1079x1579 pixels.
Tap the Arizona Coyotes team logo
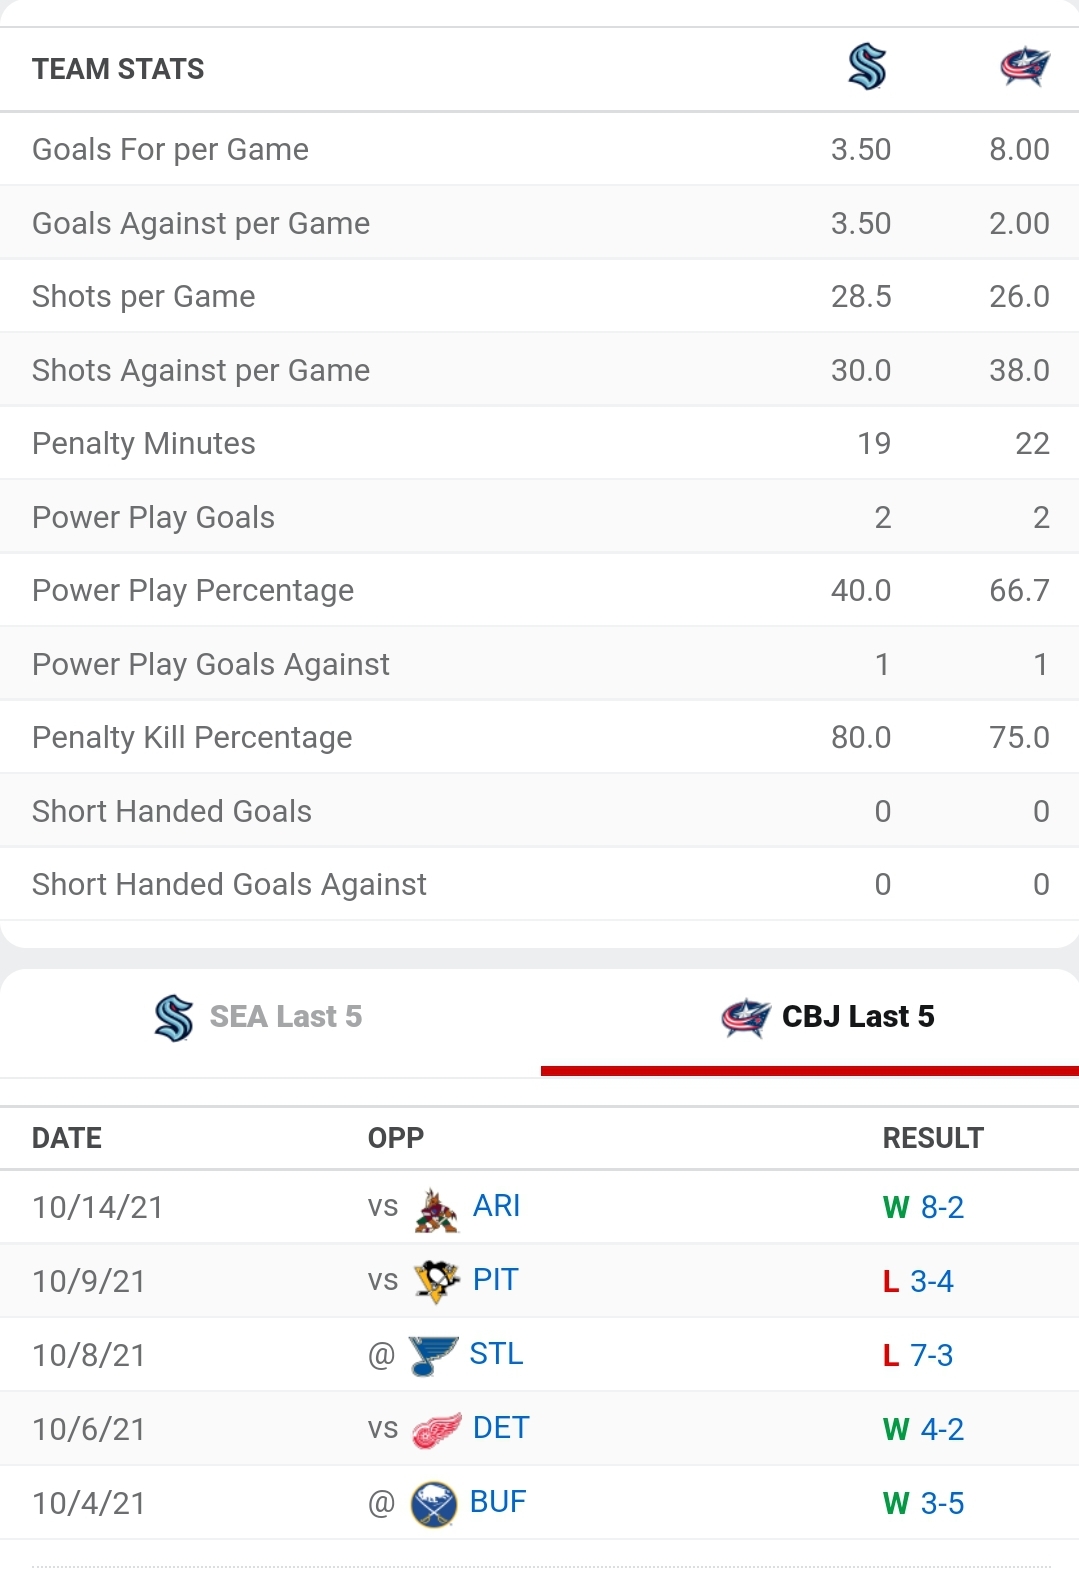point(436,1209)
